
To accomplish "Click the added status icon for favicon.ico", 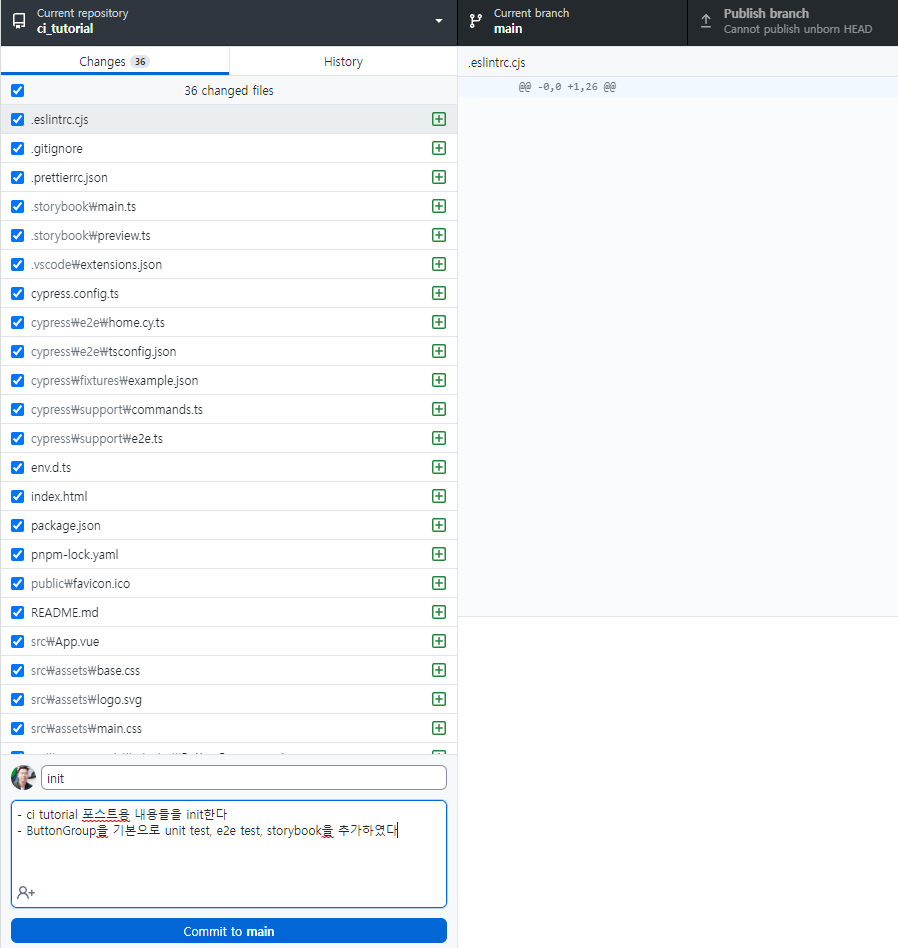I will click(439, 583).
